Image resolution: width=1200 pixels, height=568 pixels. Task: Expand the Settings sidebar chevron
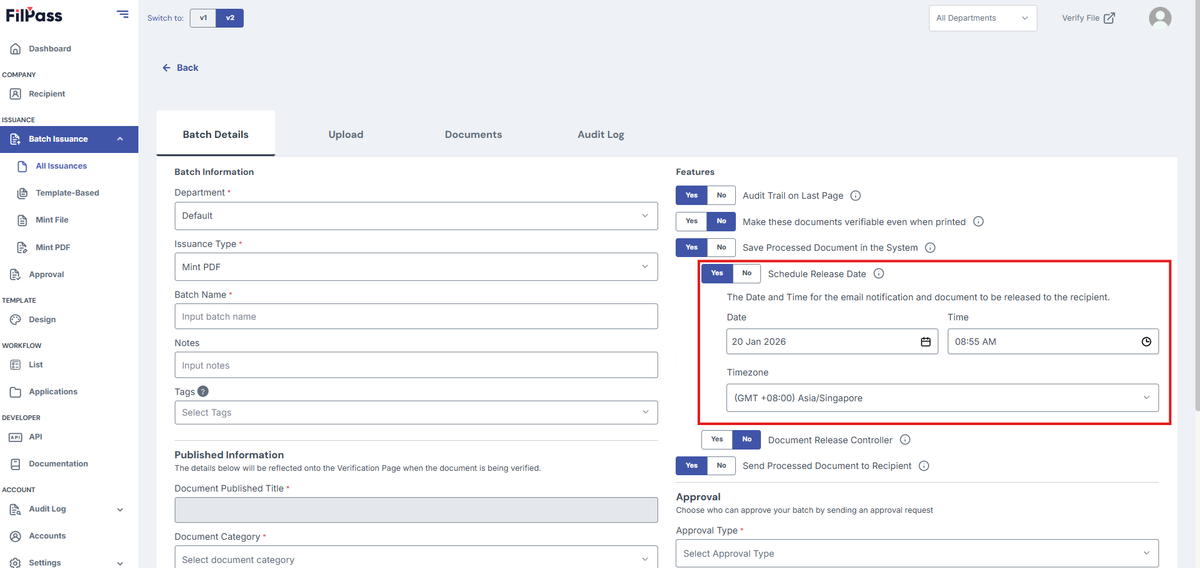tap(120, 563)
